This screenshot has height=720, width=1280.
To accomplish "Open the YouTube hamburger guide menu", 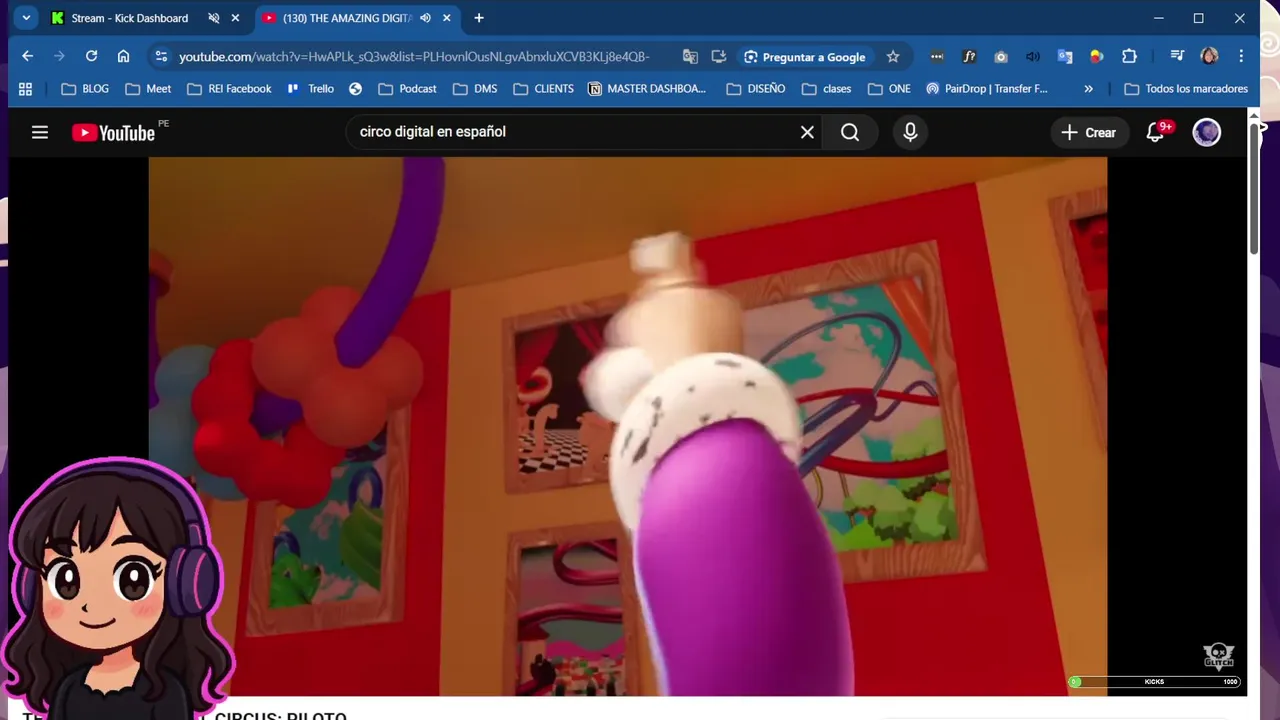I will click(x=40, y=132).
